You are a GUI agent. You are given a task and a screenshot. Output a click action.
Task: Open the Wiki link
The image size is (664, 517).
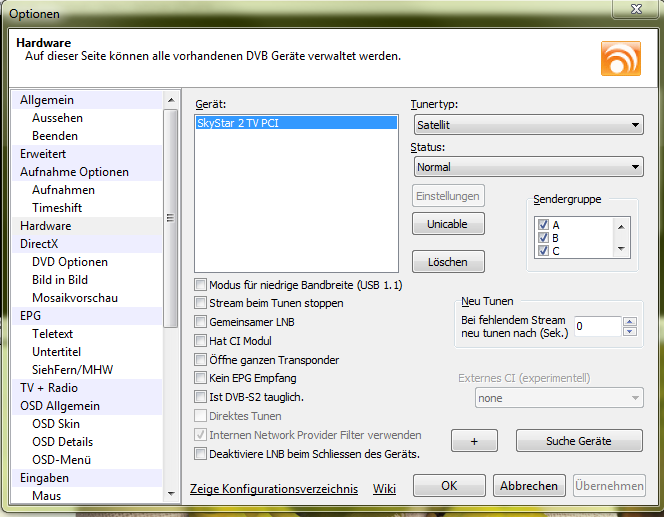coord(384,489)
